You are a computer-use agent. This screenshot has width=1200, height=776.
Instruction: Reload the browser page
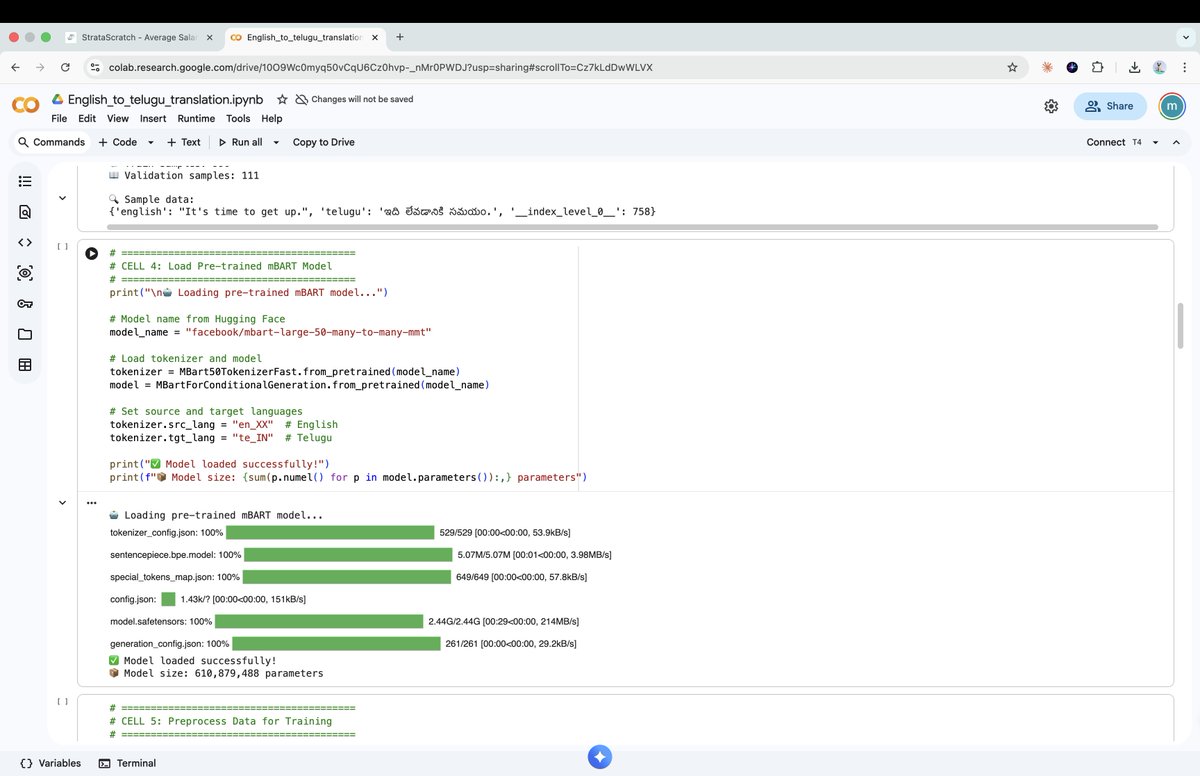click(x=65, y=67)
